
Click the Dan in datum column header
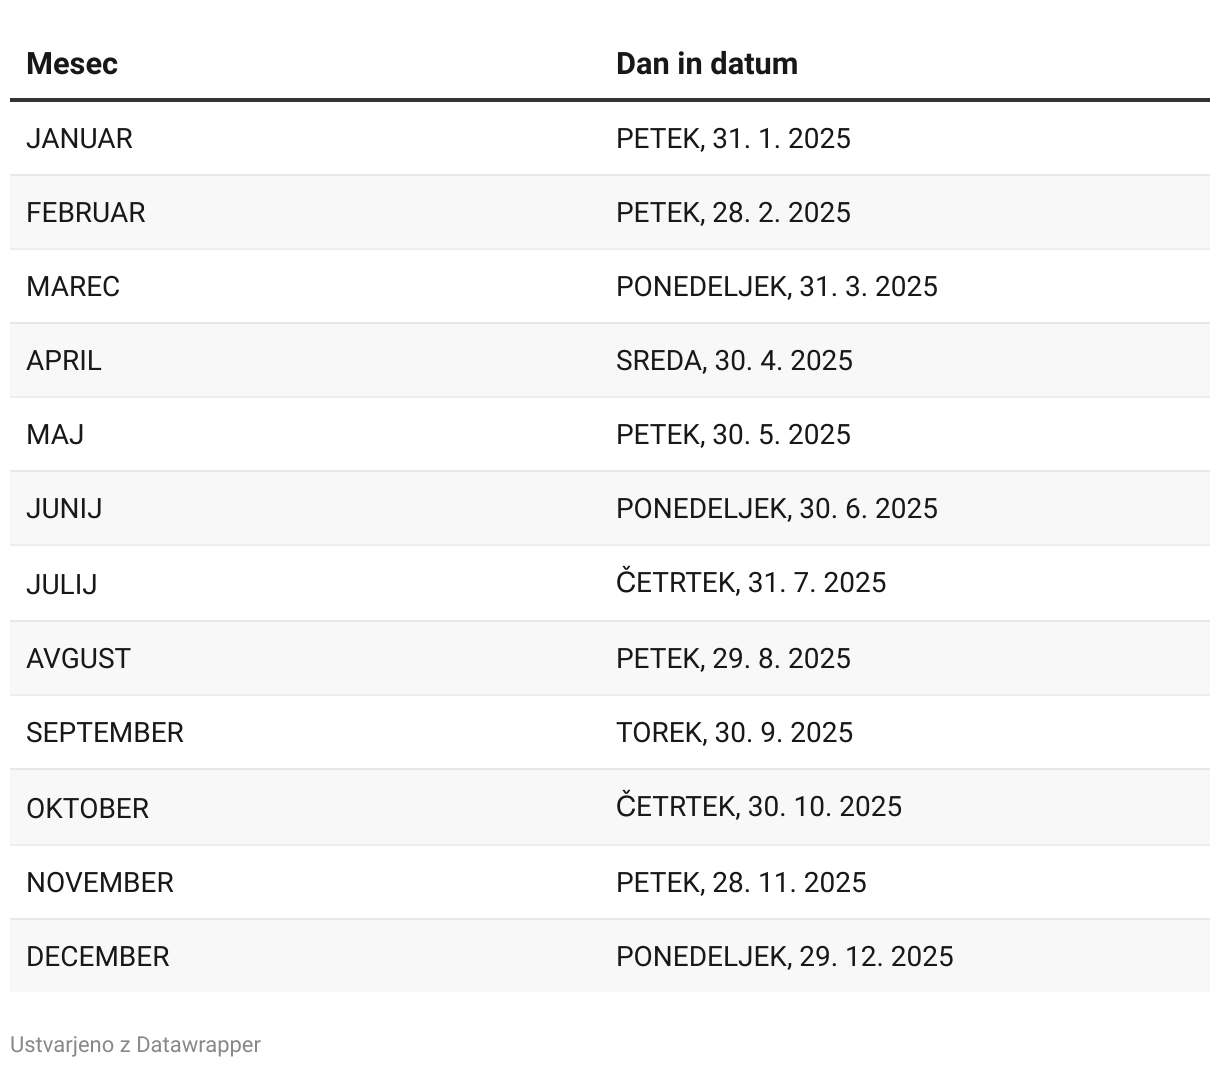pyautogui.click(x=706, y=63)
